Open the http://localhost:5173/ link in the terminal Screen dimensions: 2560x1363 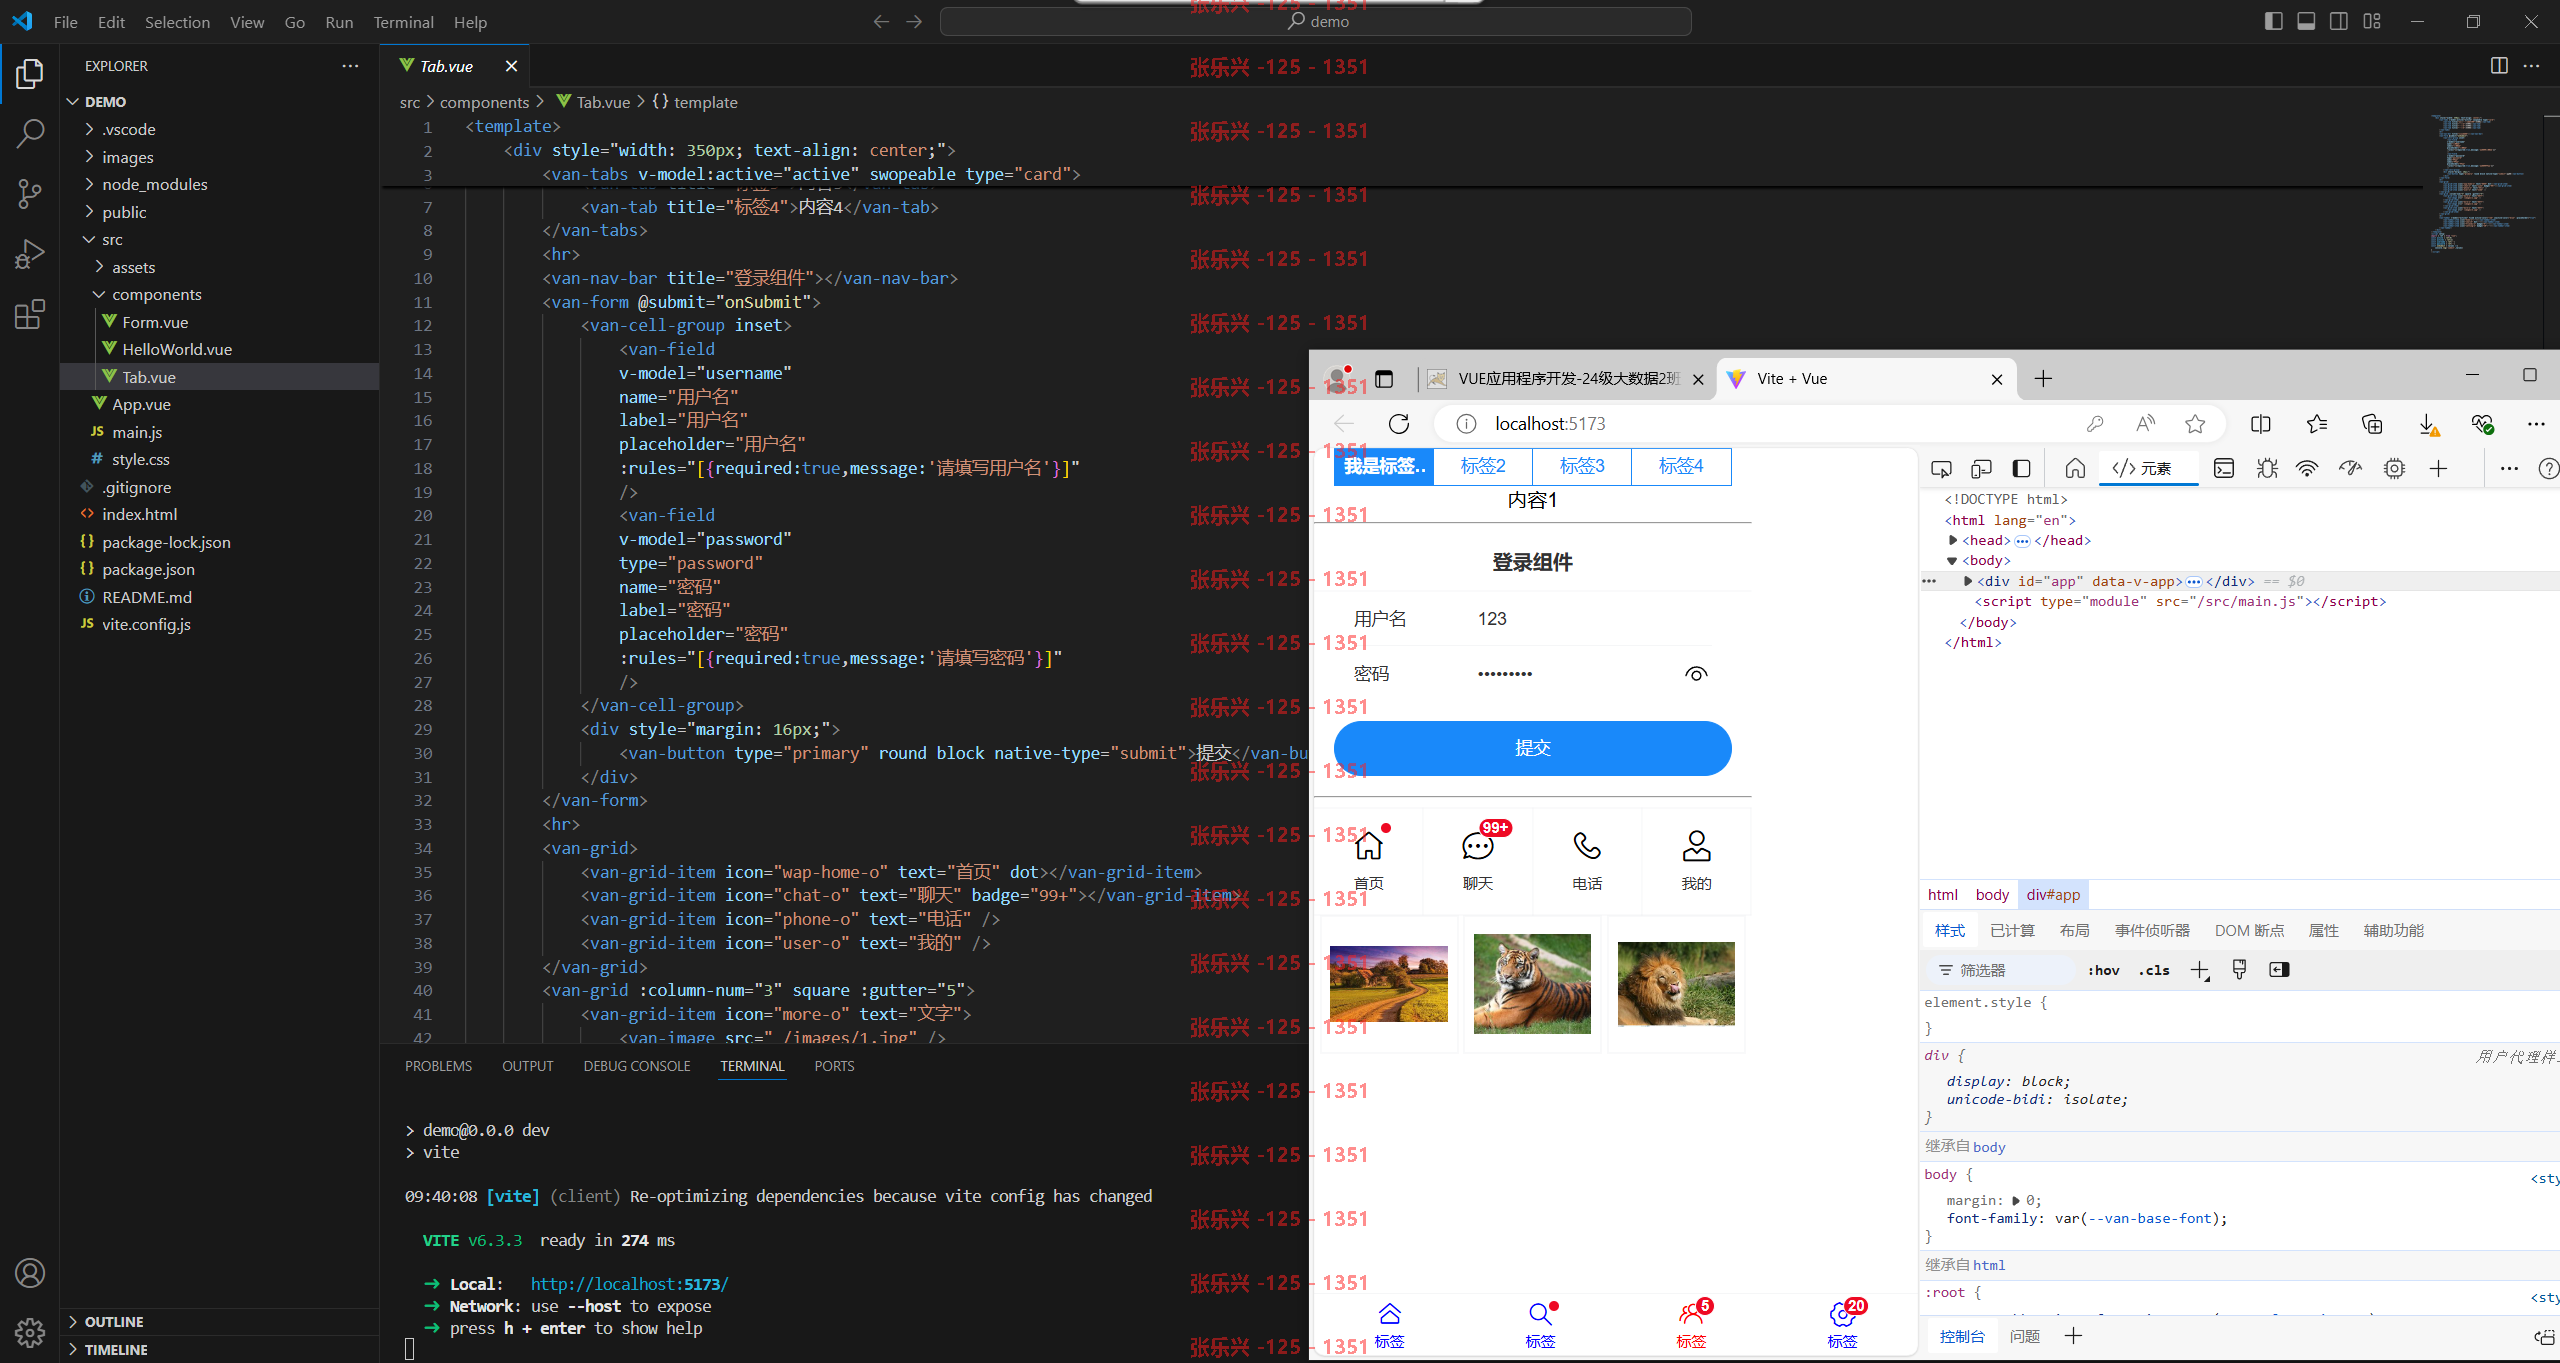coord(629,1284)
